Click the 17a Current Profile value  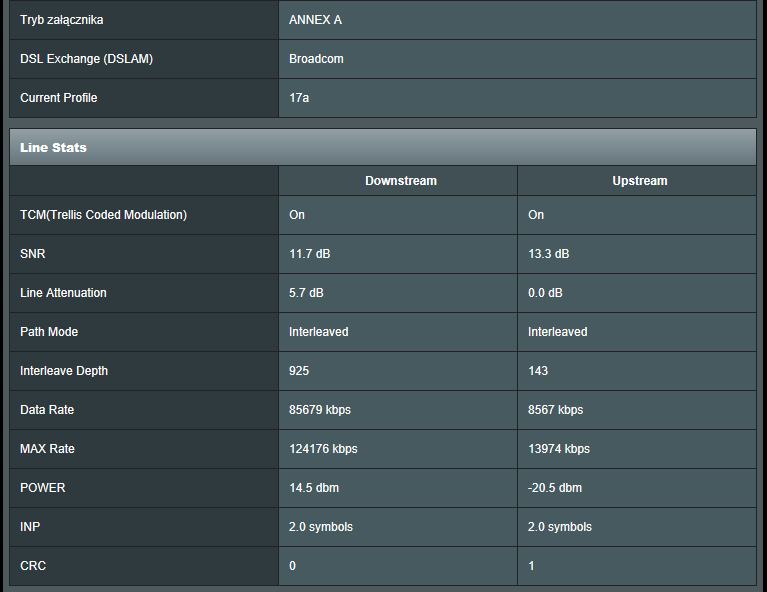pyautogui.click(x=298, y=98)
